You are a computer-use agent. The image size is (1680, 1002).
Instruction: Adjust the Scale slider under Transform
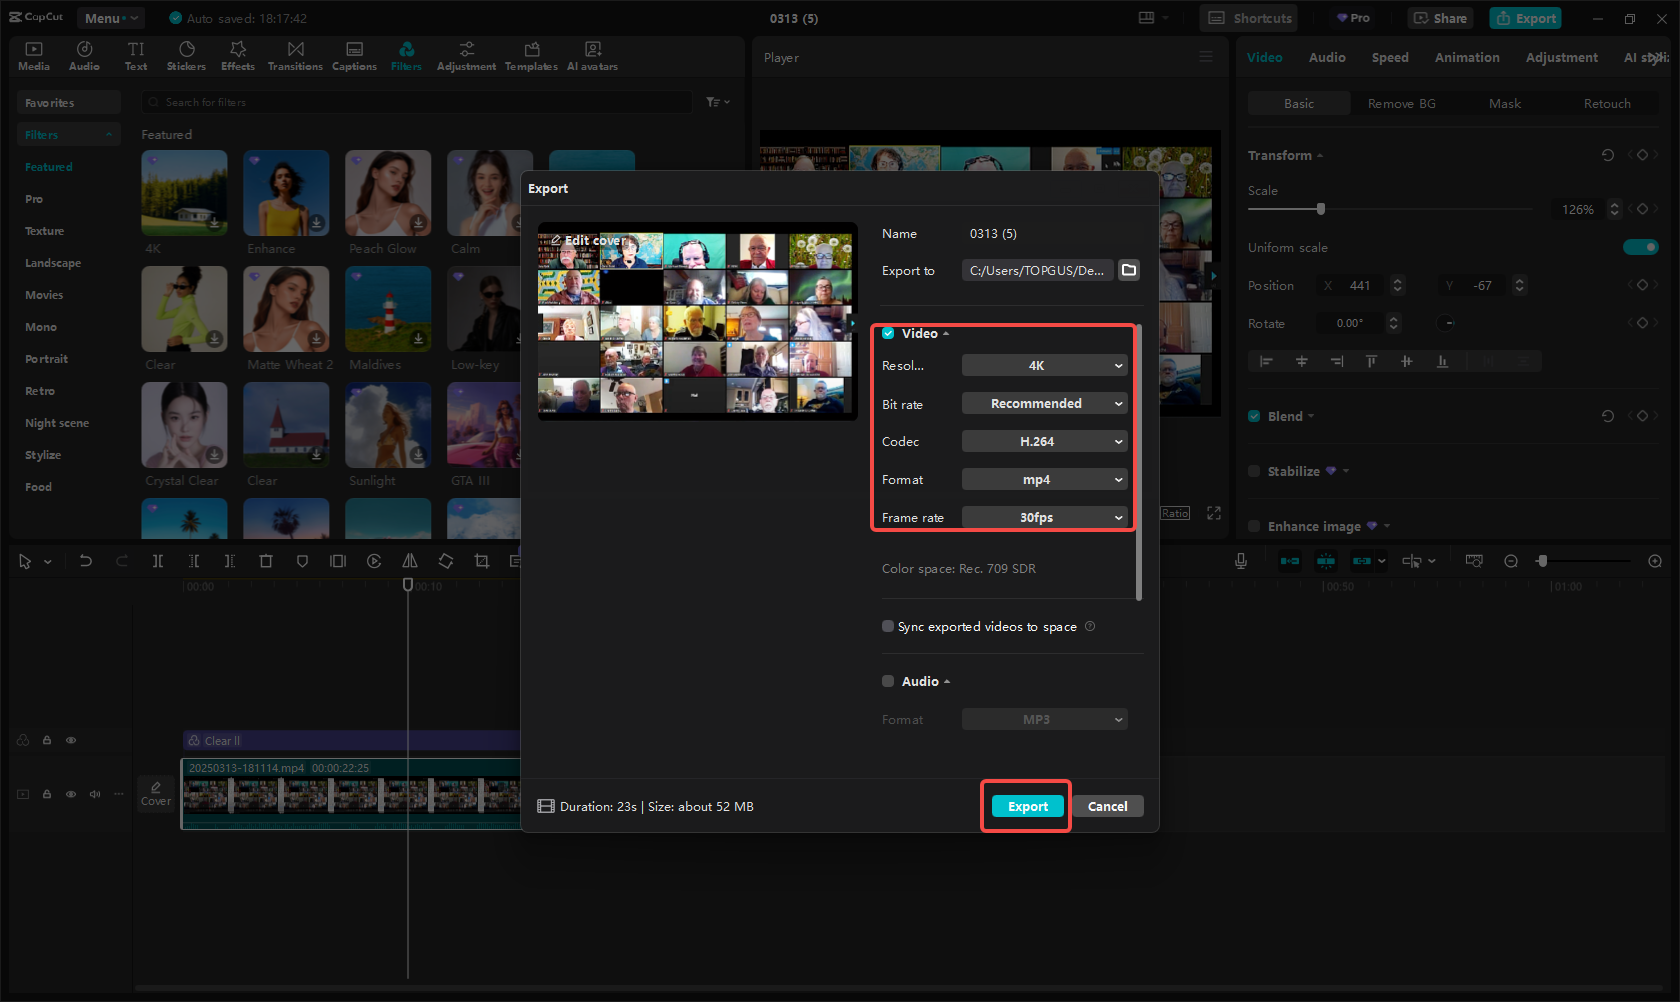1320,209
